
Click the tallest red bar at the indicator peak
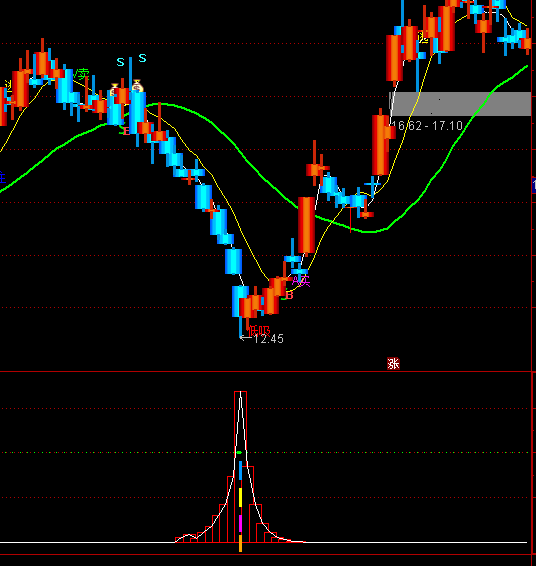(x=240, y=466)
